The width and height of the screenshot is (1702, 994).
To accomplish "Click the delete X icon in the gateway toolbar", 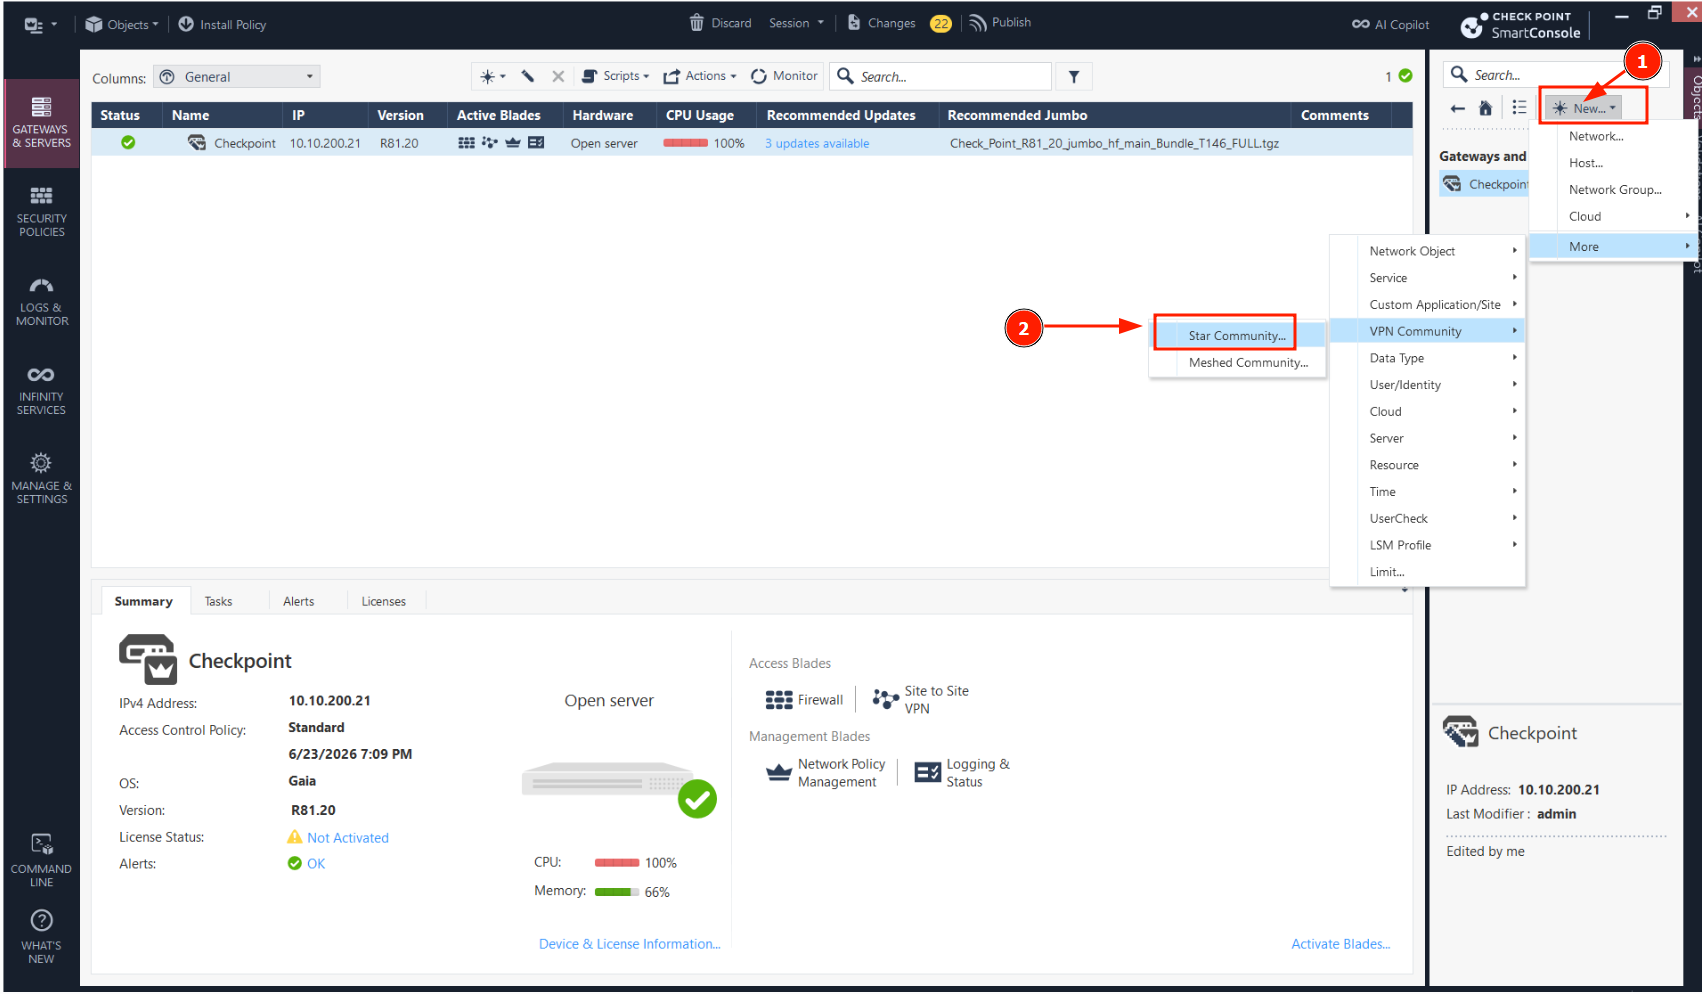I will [x=558, y=76].
